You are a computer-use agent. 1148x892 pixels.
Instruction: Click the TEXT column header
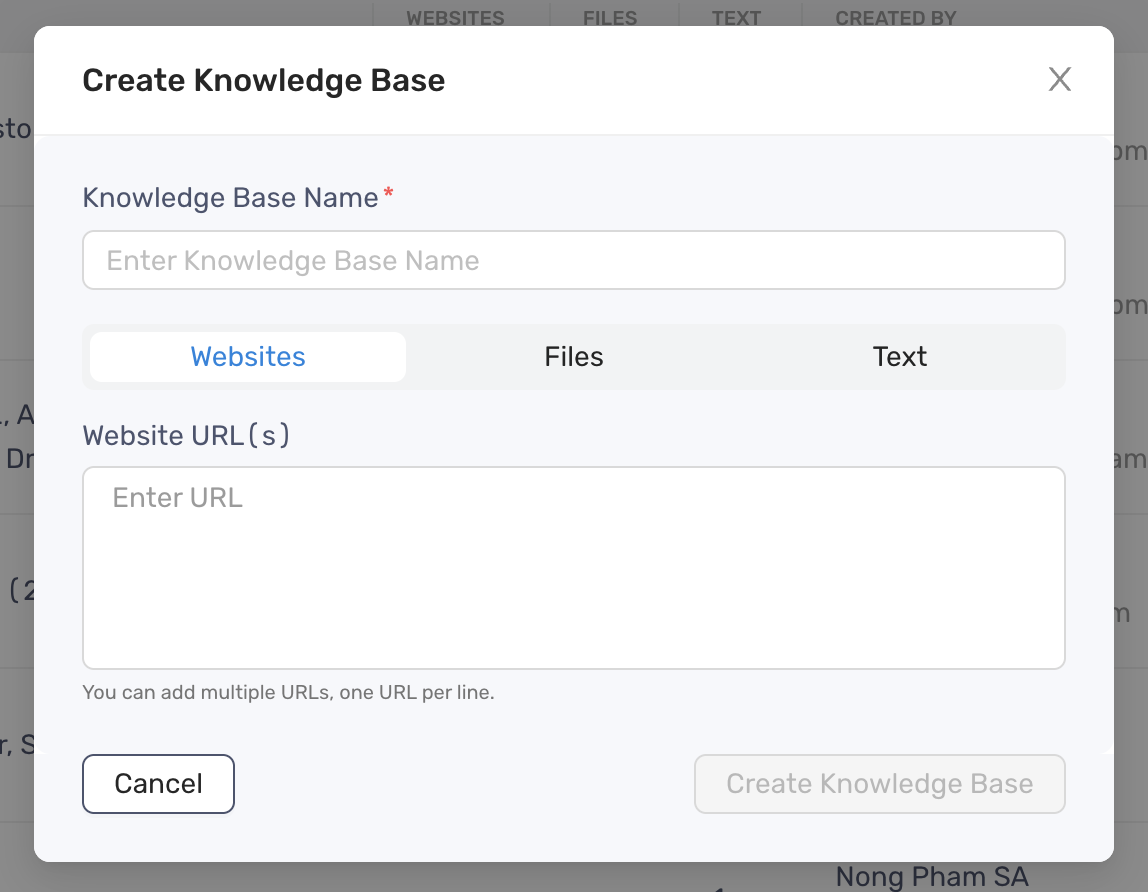tap(736, 17)
